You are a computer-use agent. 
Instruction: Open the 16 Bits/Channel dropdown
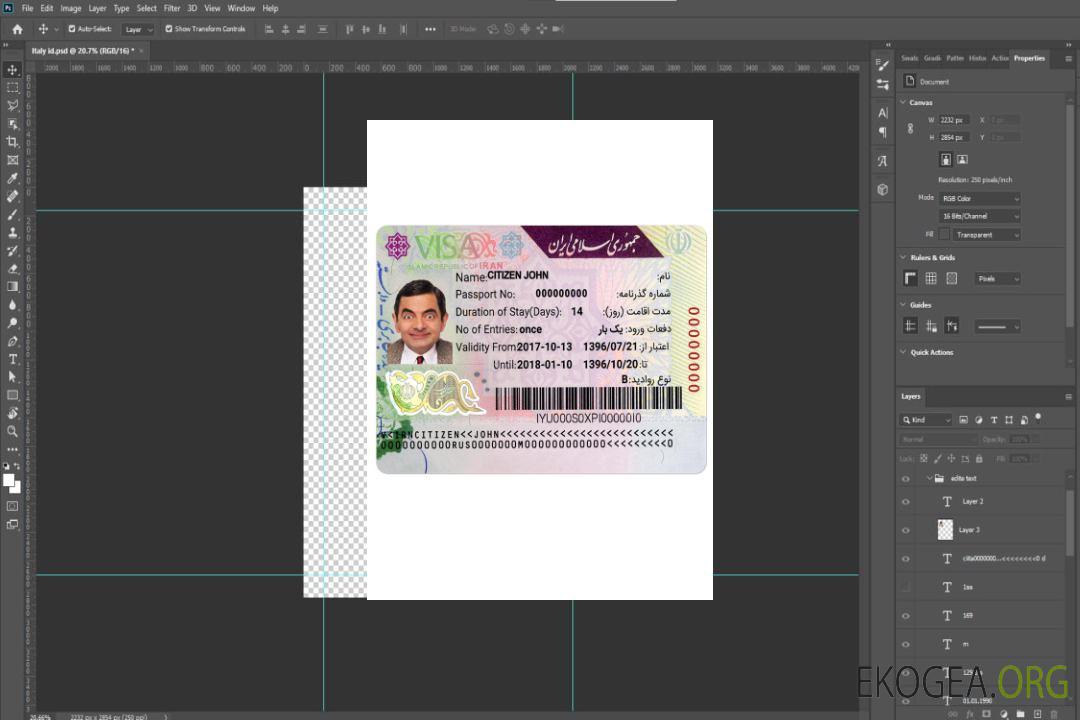pos(979,216)
